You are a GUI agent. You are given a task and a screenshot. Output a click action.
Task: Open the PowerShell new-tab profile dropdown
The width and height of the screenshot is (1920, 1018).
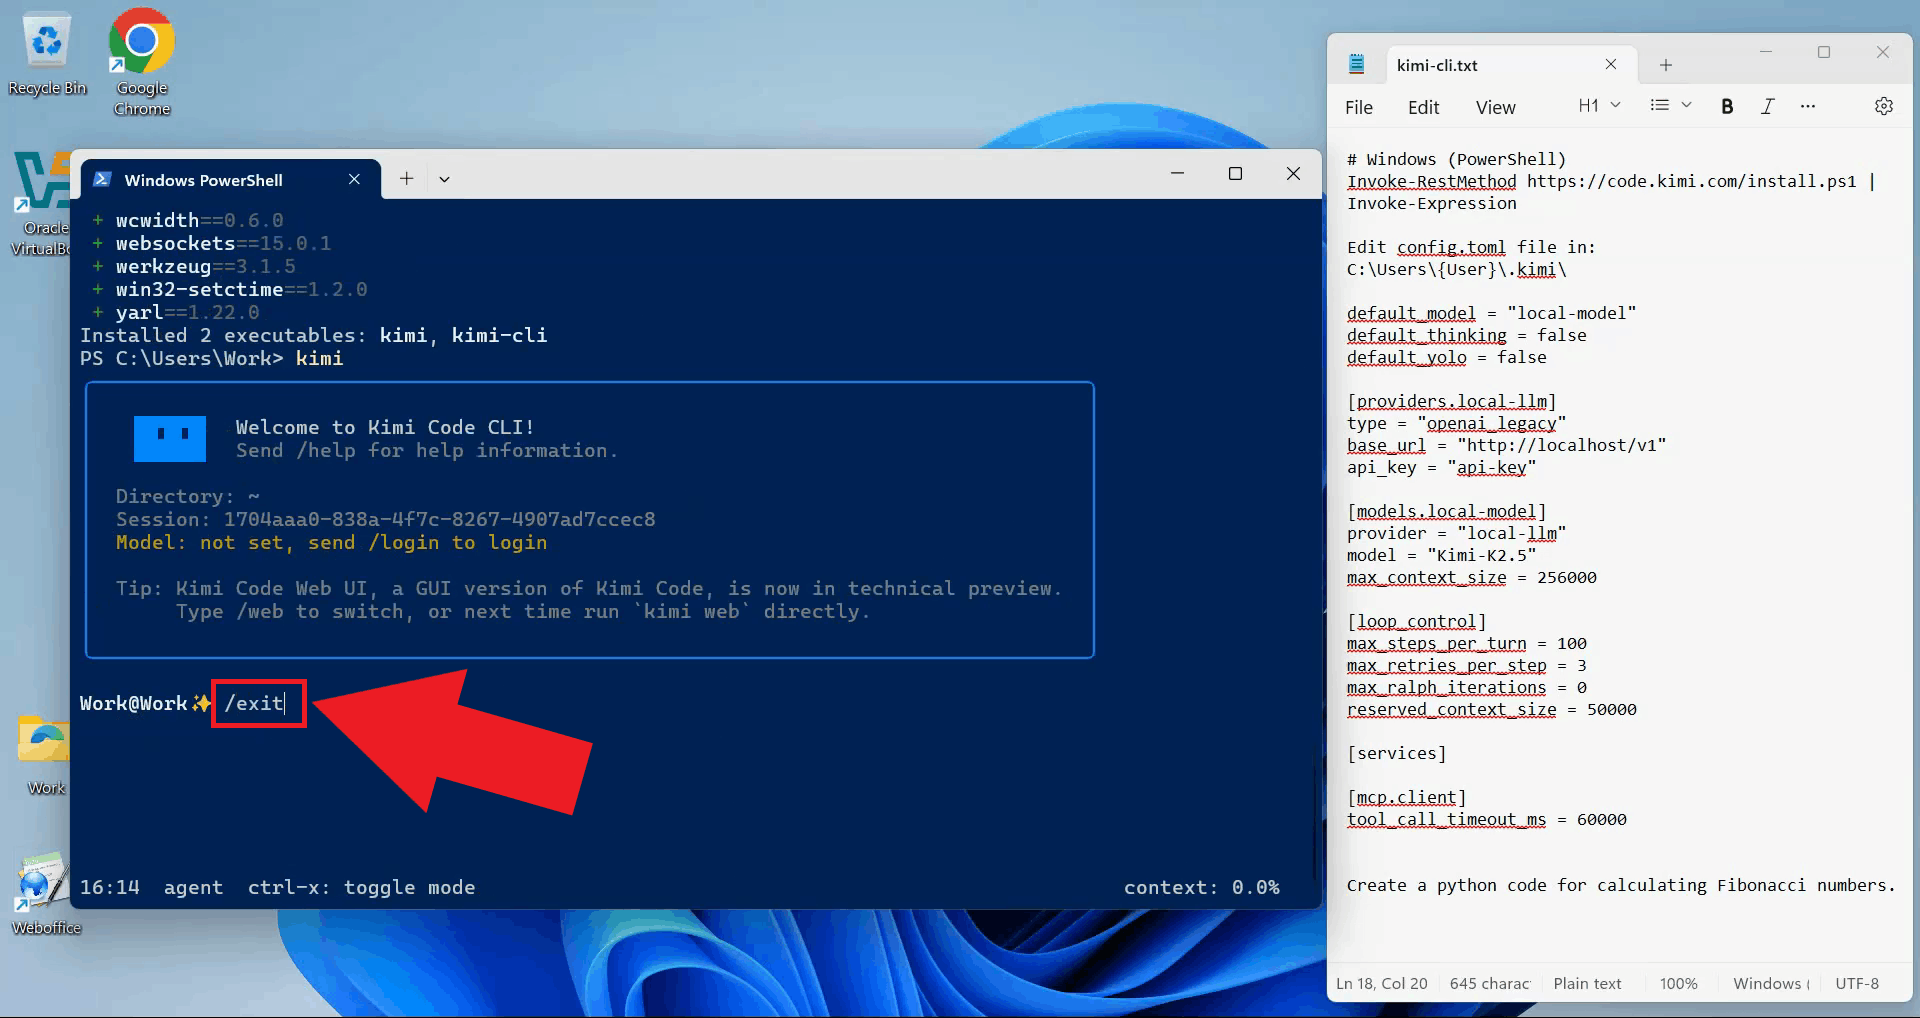tap(444, 179)
